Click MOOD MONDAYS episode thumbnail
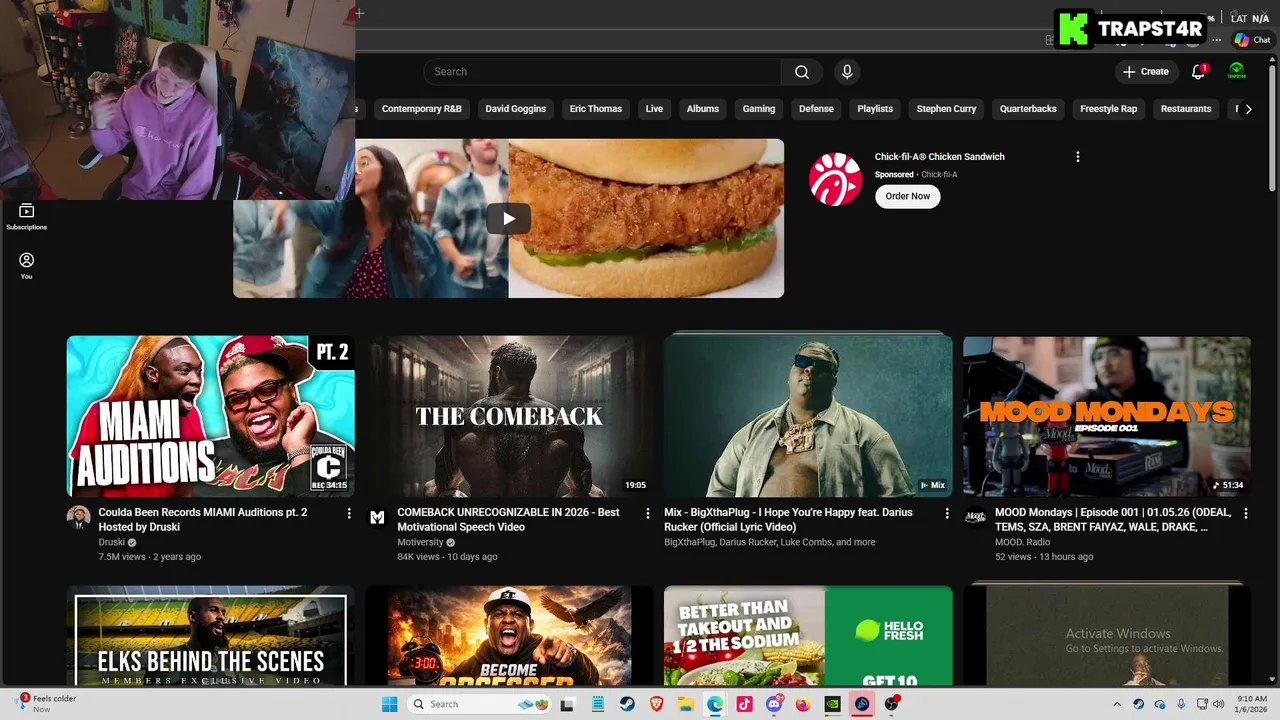 pyautogui.click(x=1107, y=416)
